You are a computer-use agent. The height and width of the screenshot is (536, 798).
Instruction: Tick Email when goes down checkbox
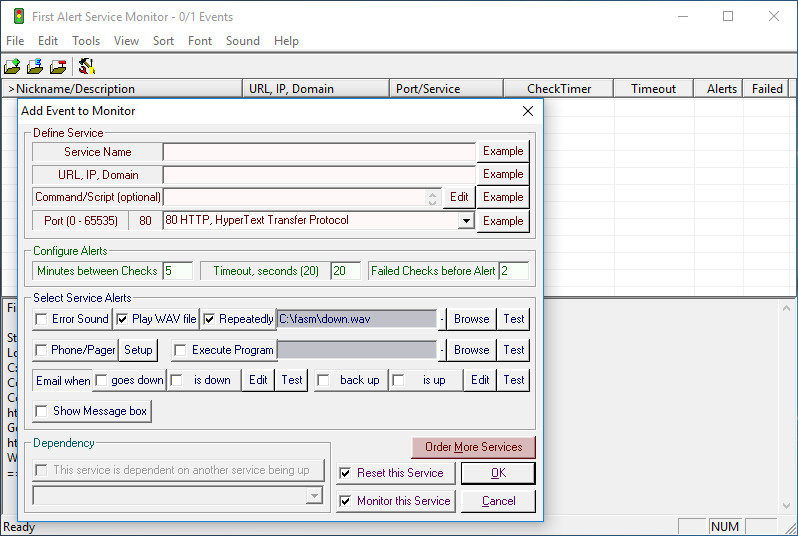(x=101, y=380)
